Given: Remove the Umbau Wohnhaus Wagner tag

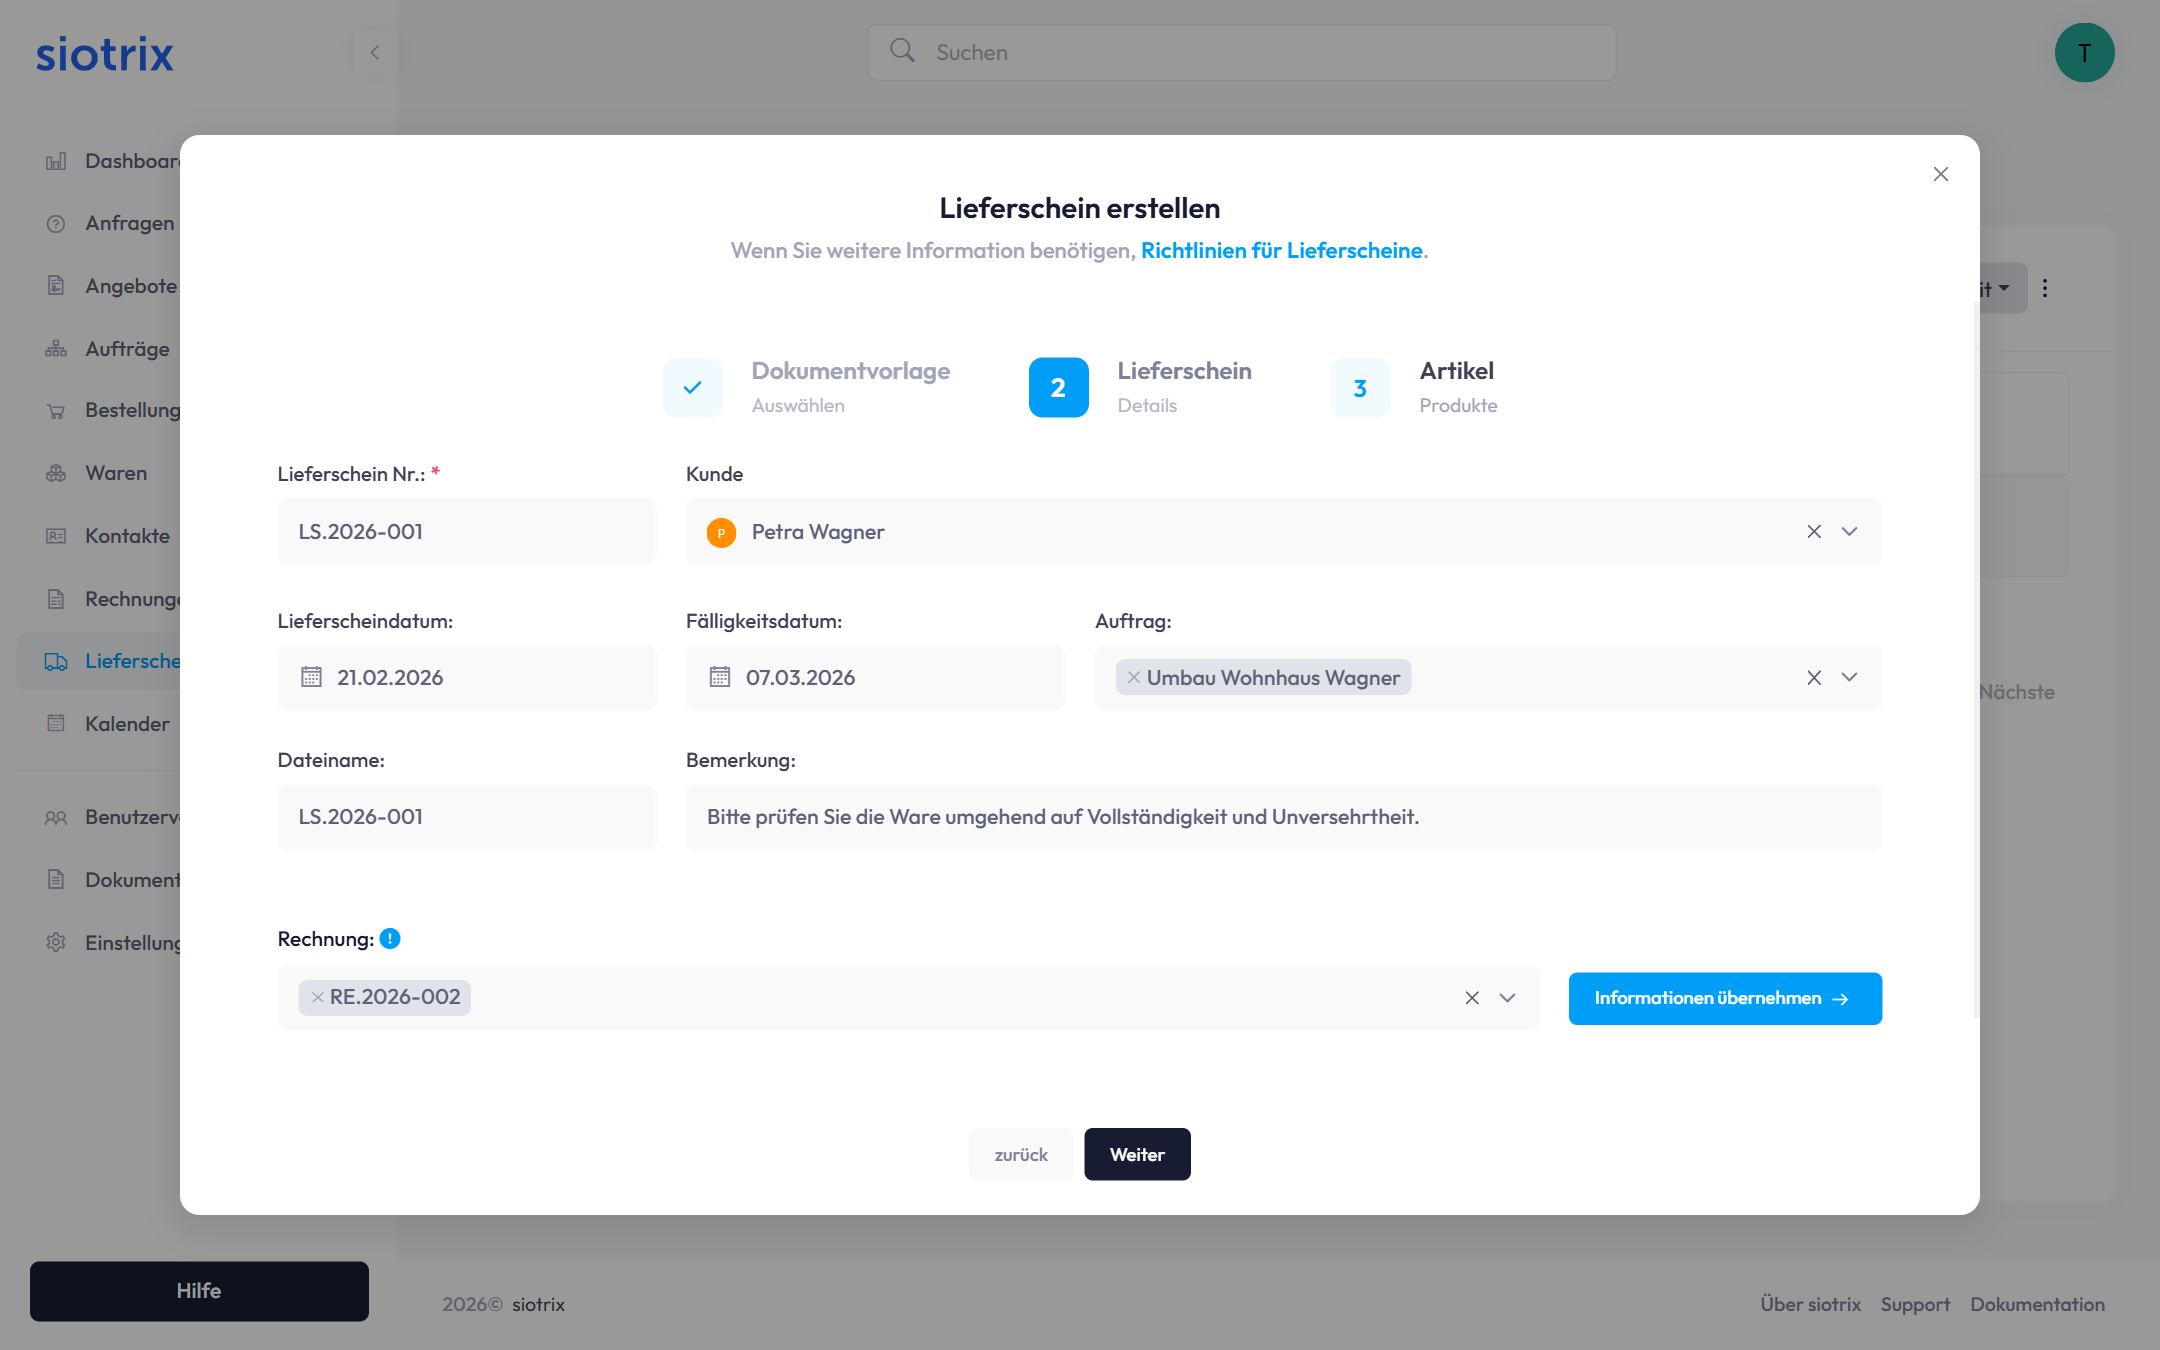Looking at the screenshot, I should click(x=1134, y=677).
